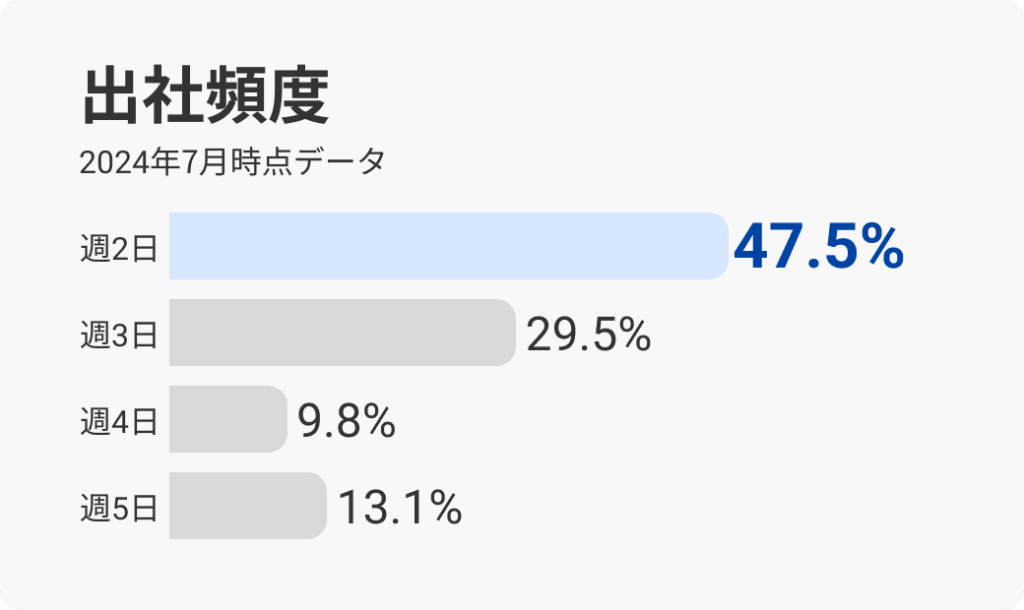Click the 13.1% value
The height and width of the screenshot is (610, 1024).
coord(400,507)
